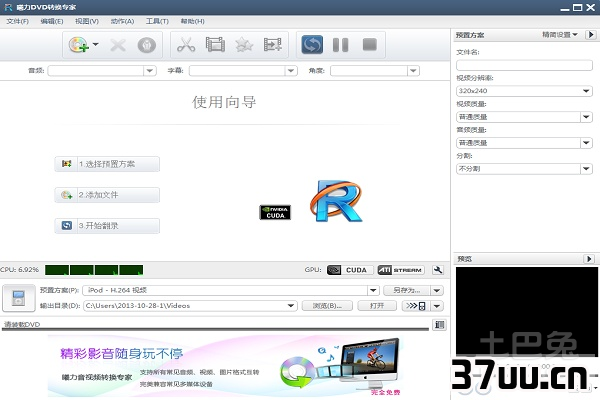Click the delete X toolbar icon
The image size is (600, 400).
pyautogui.click(x=118, y=45)
